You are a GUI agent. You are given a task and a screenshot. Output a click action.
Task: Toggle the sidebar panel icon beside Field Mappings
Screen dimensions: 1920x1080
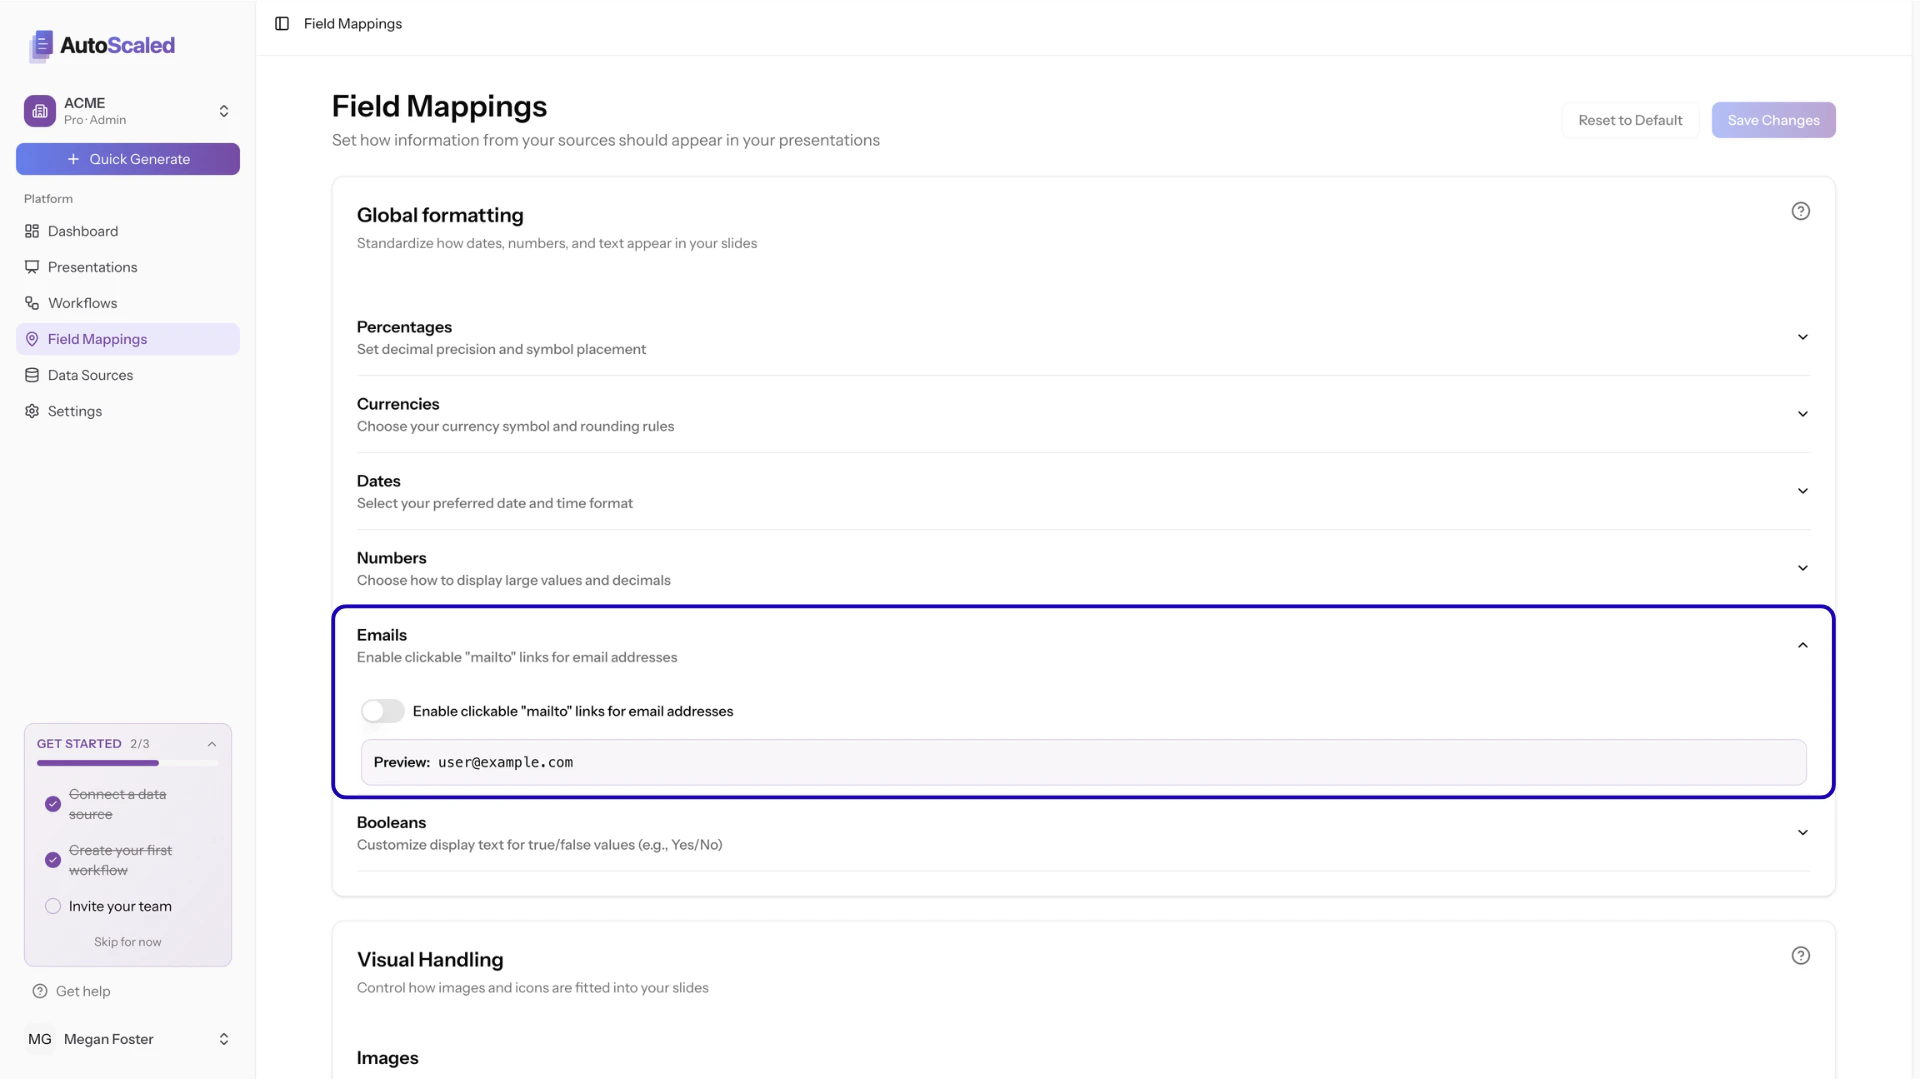click(281, 23)
